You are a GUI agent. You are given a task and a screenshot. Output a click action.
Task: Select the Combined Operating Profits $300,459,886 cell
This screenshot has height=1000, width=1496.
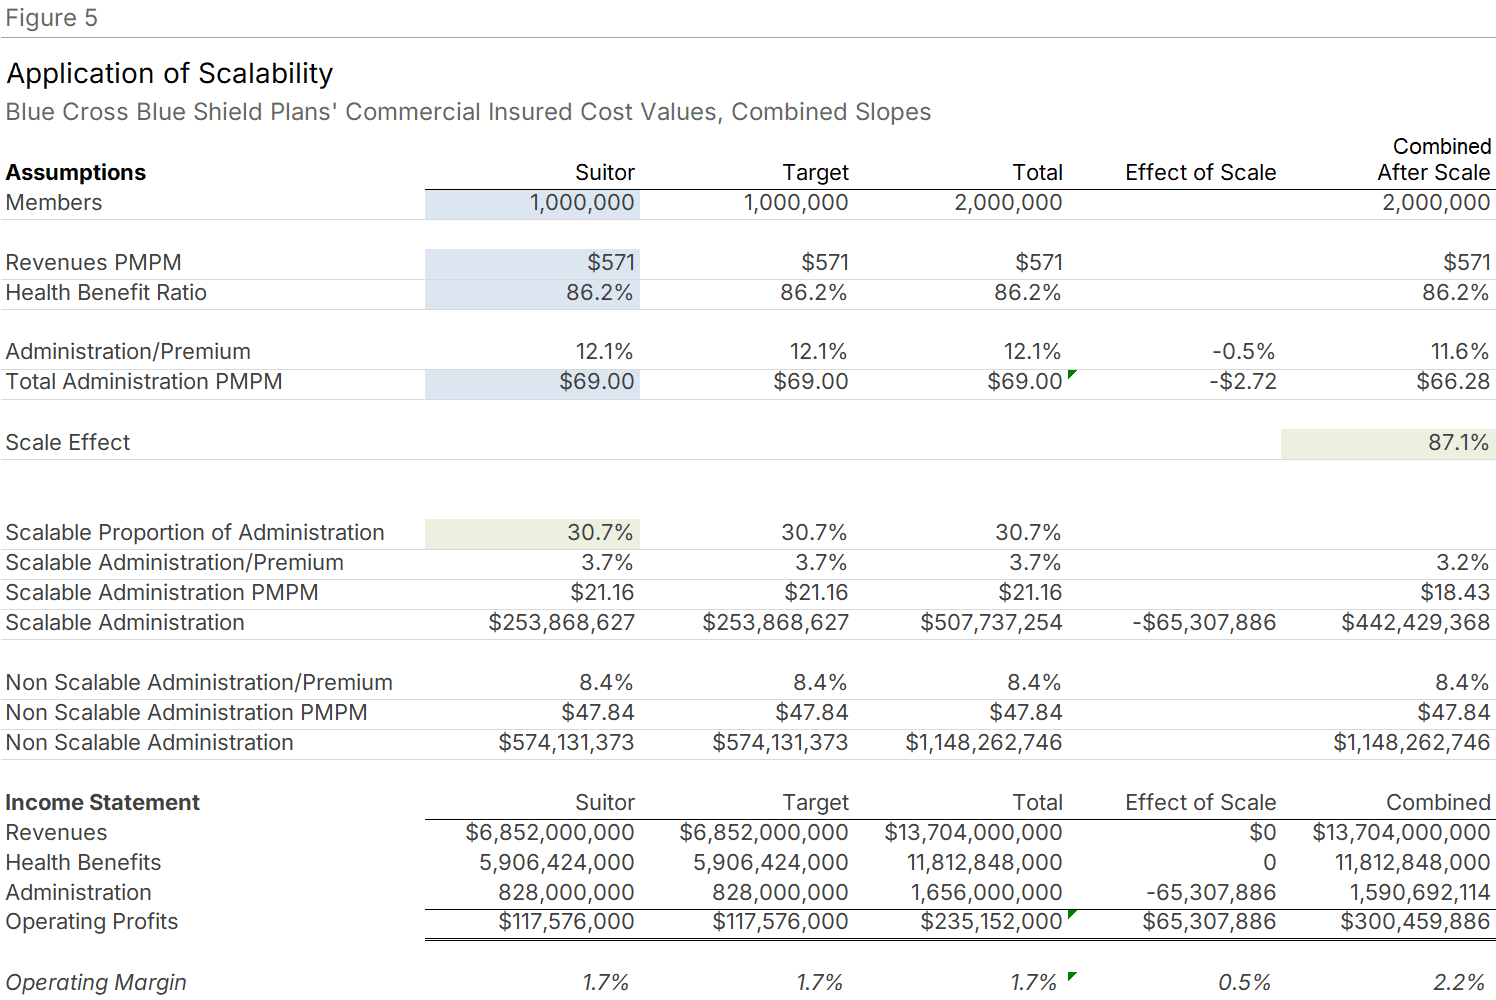tap(1415, 922)
